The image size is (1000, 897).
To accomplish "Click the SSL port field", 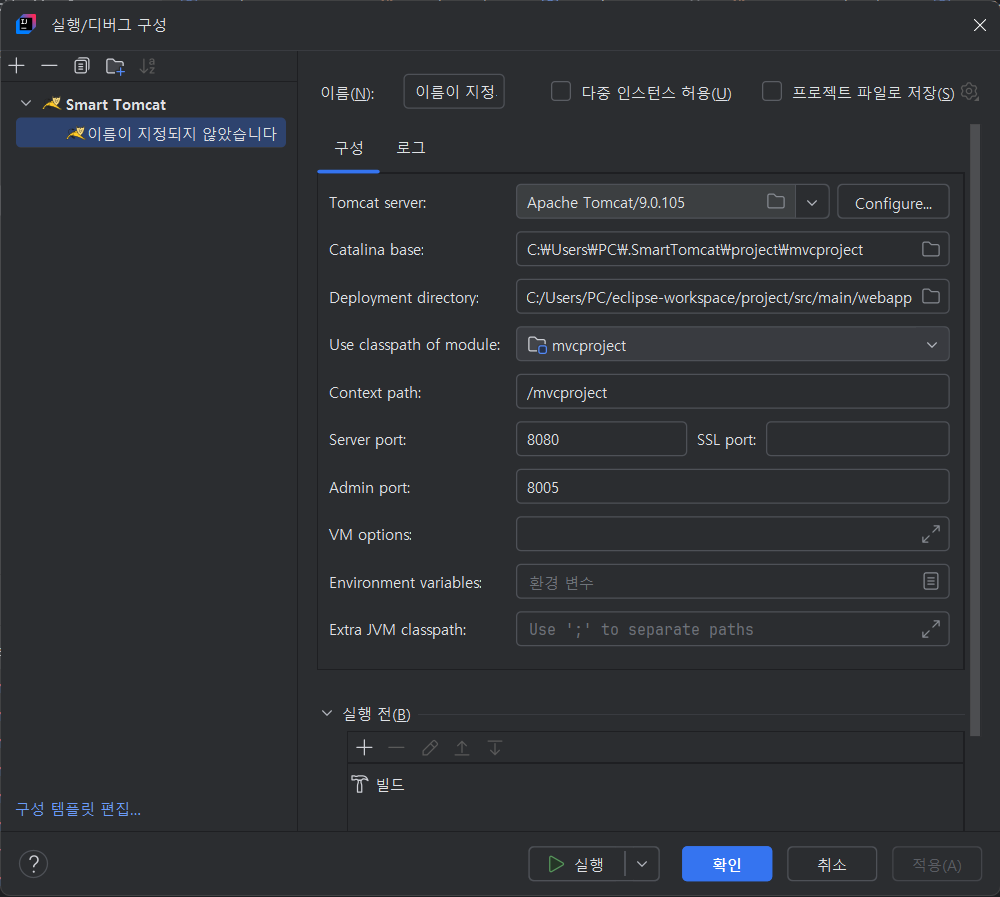I will [x=857, y=439].
